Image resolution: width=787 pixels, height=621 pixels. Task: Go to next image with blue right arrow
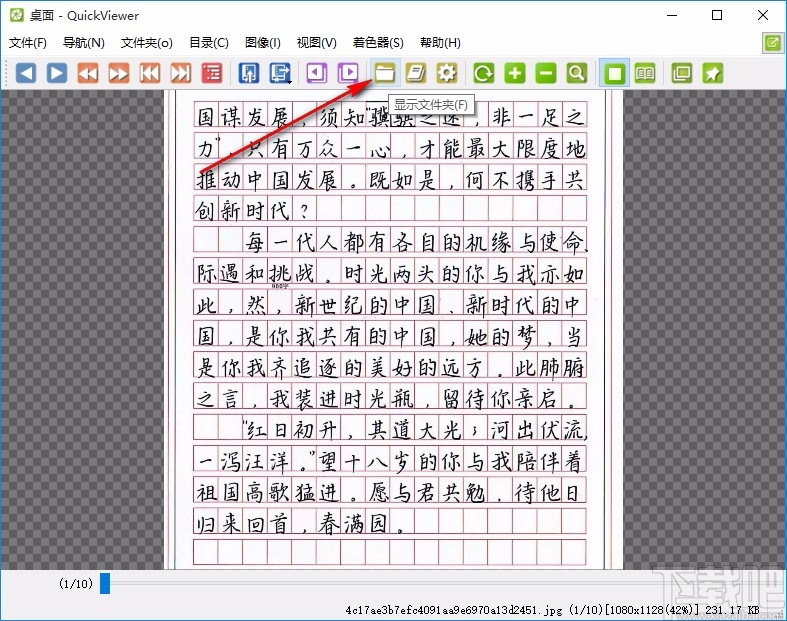[57, 73]
